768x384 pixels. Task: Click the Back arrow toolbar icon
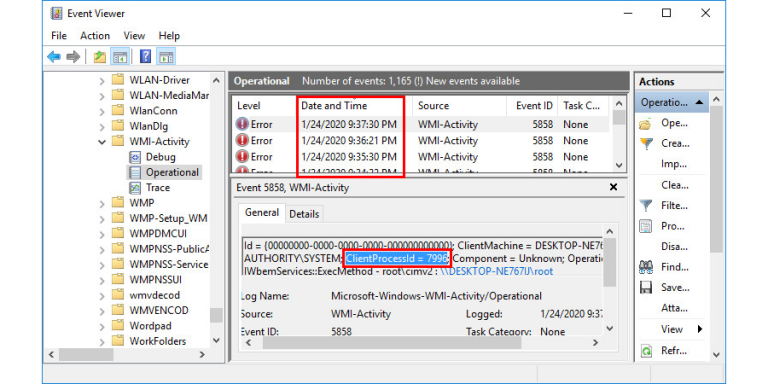point(53,57)
